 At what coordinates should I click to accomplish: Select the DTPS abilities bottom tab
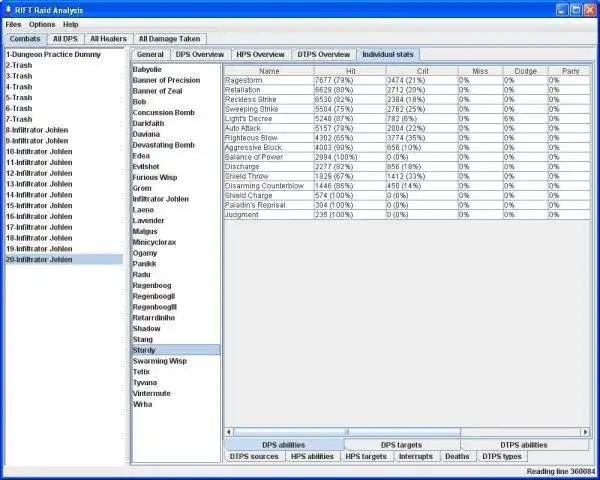(x=524, y=445)
